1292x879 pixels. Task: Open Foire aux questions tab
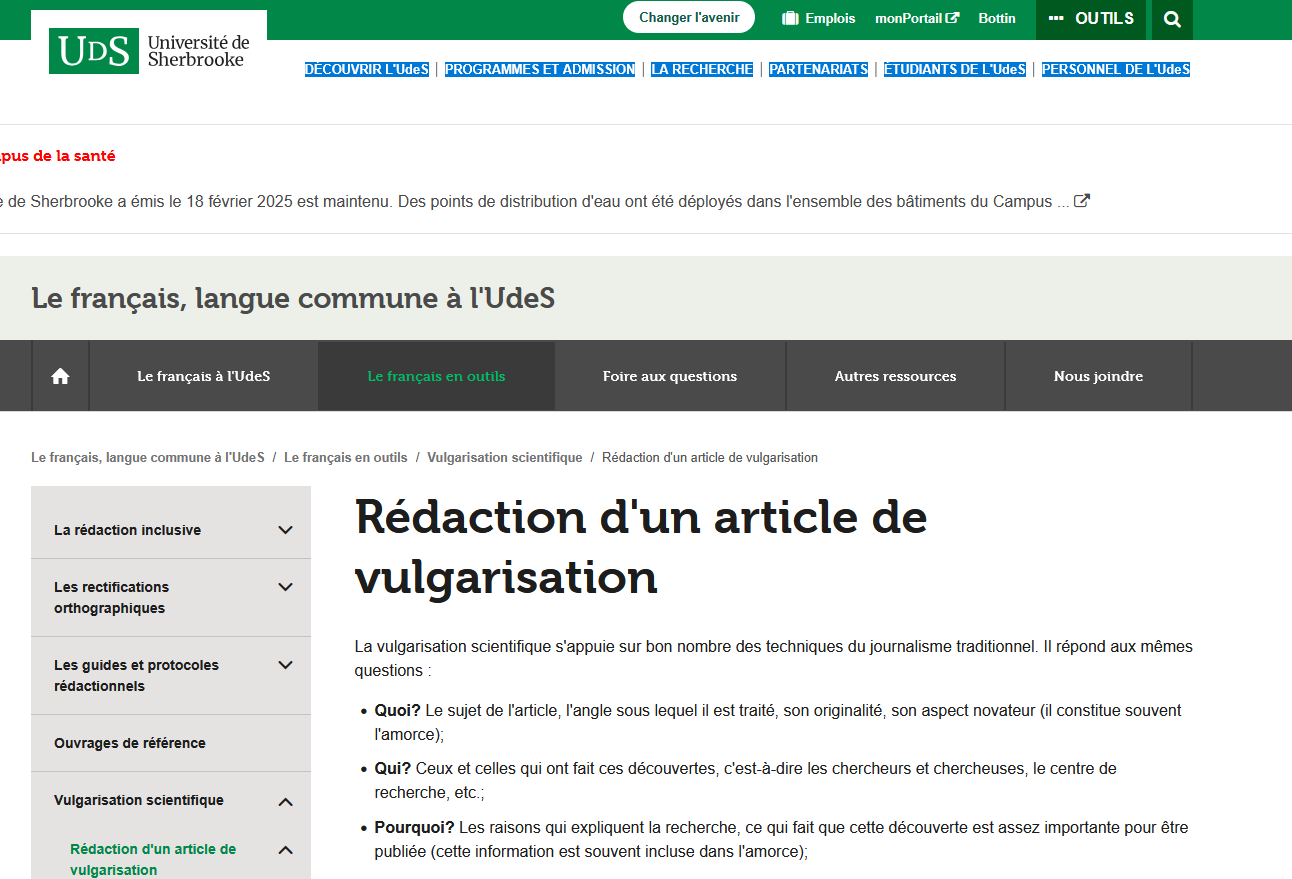coord(669,376)
